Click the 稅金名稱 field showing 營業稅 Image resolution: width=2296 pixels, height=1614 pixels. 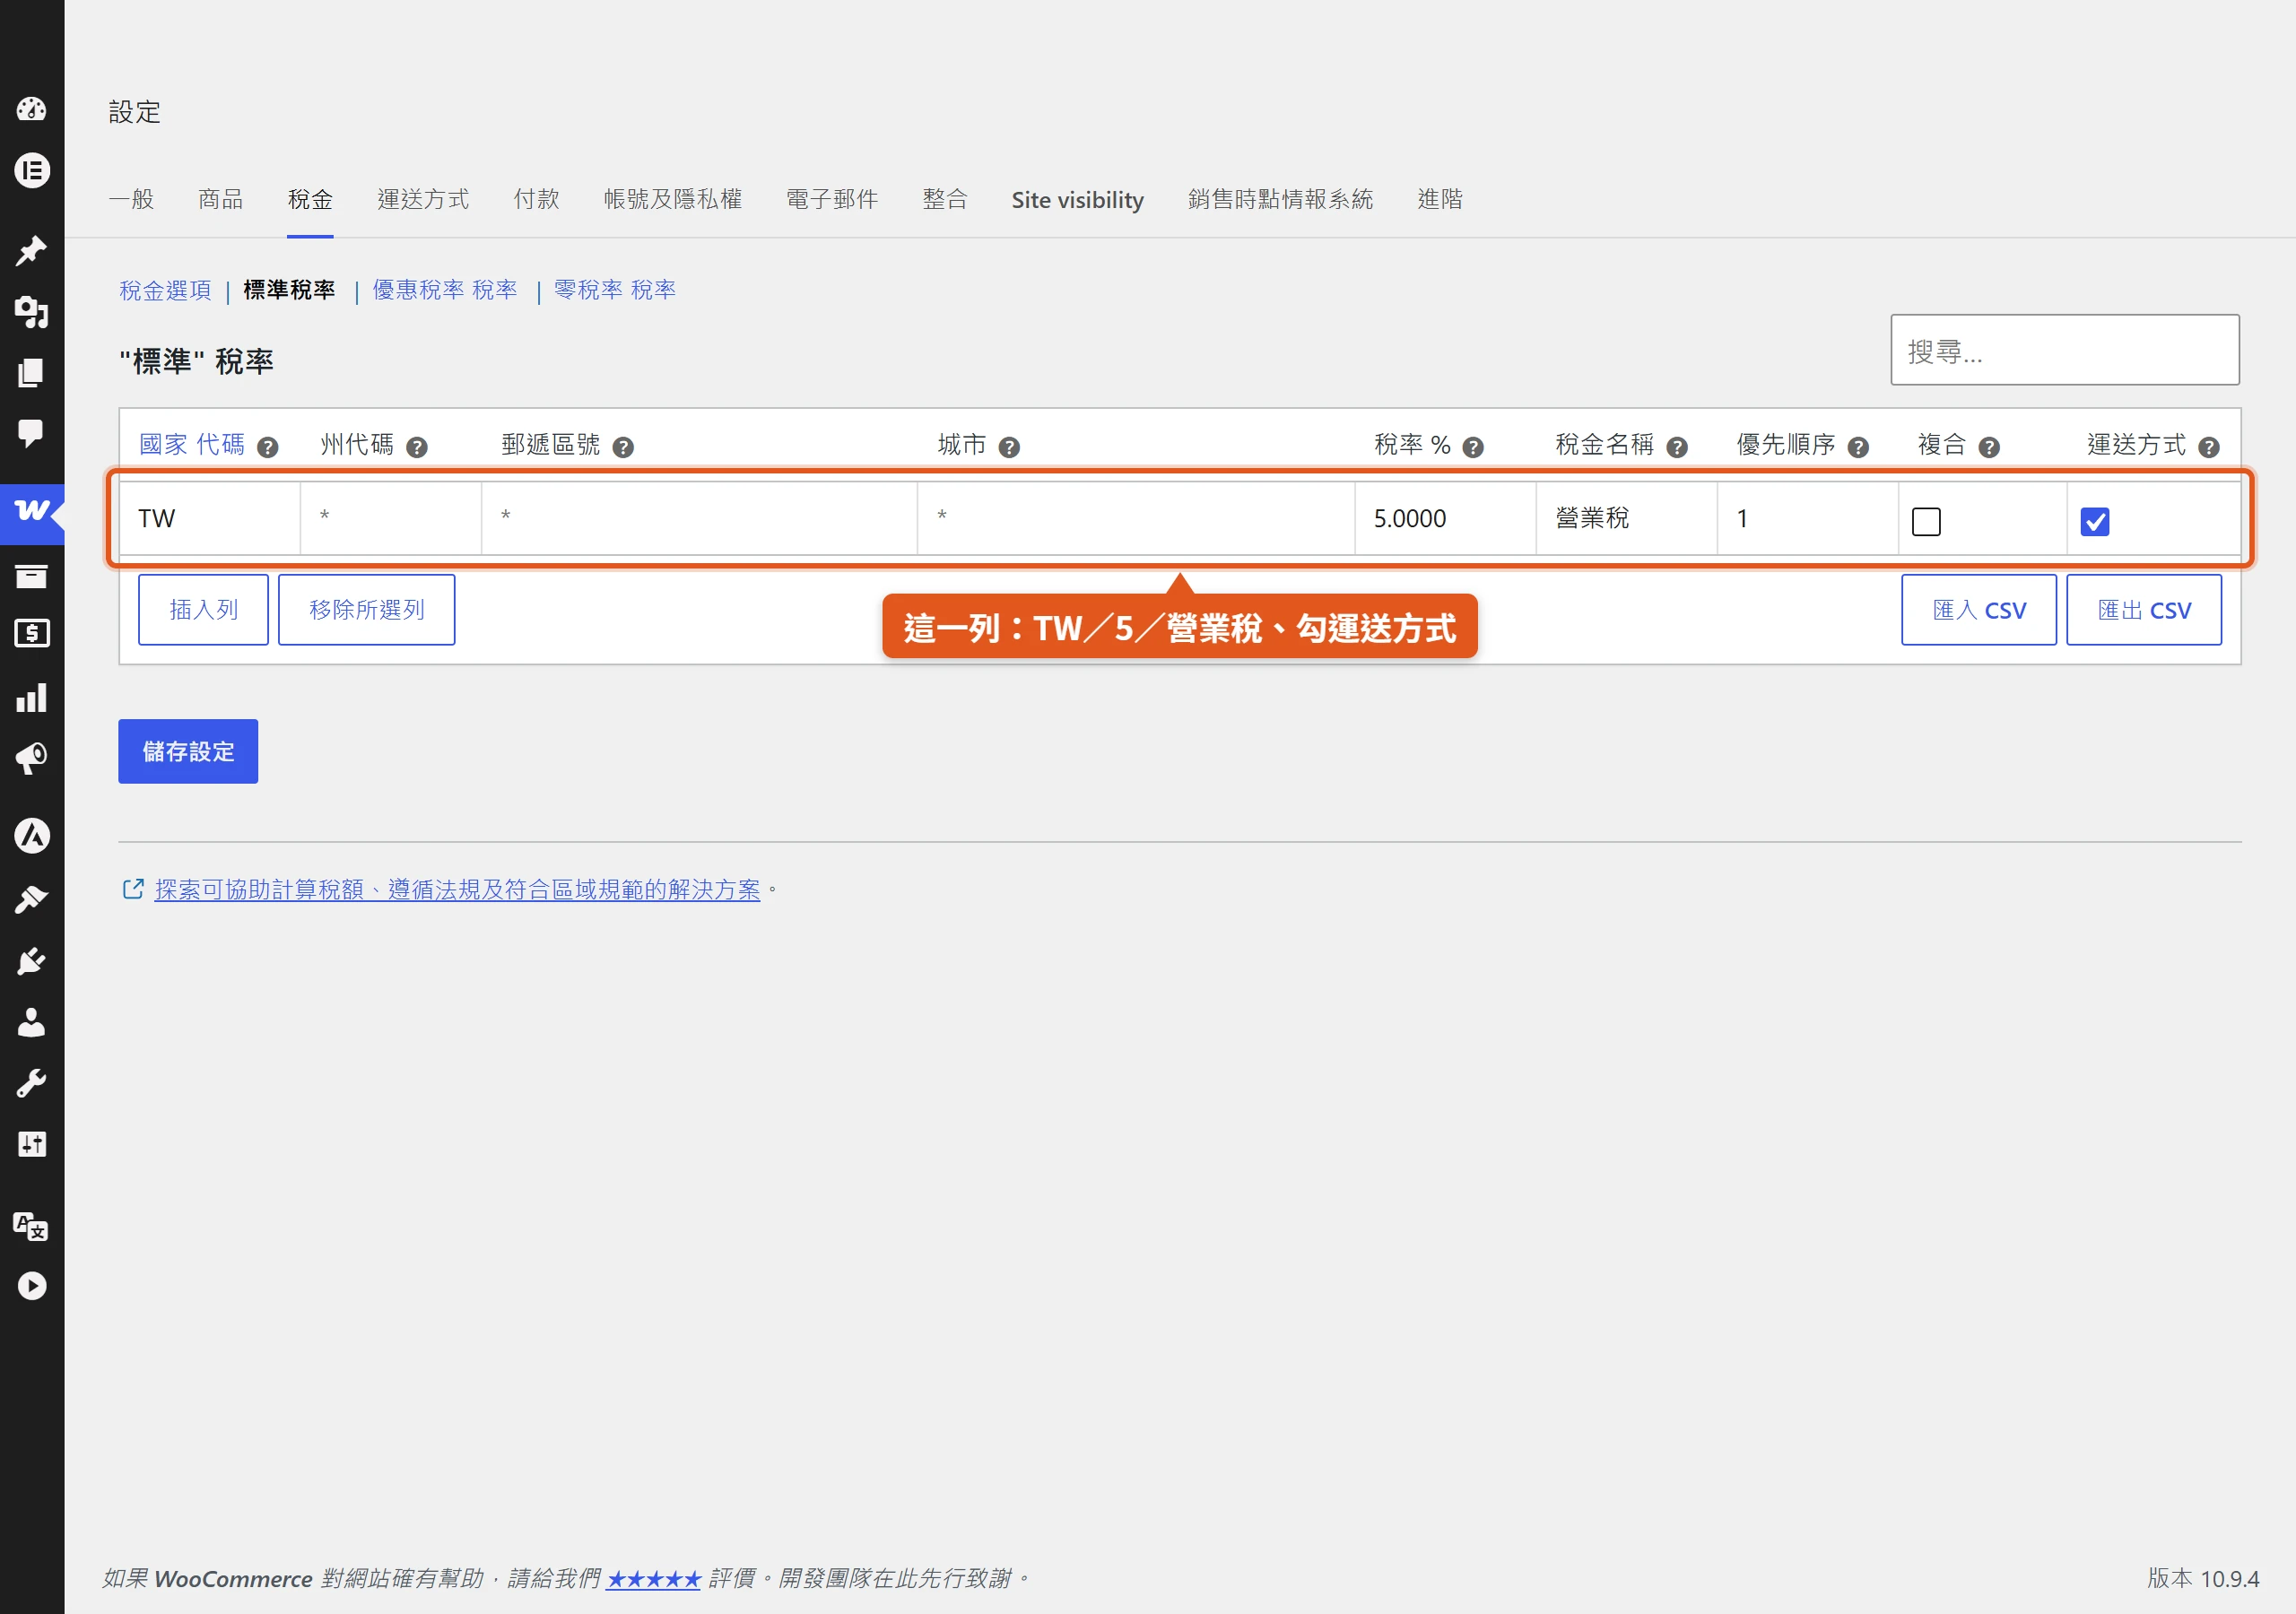(1625, 518)
